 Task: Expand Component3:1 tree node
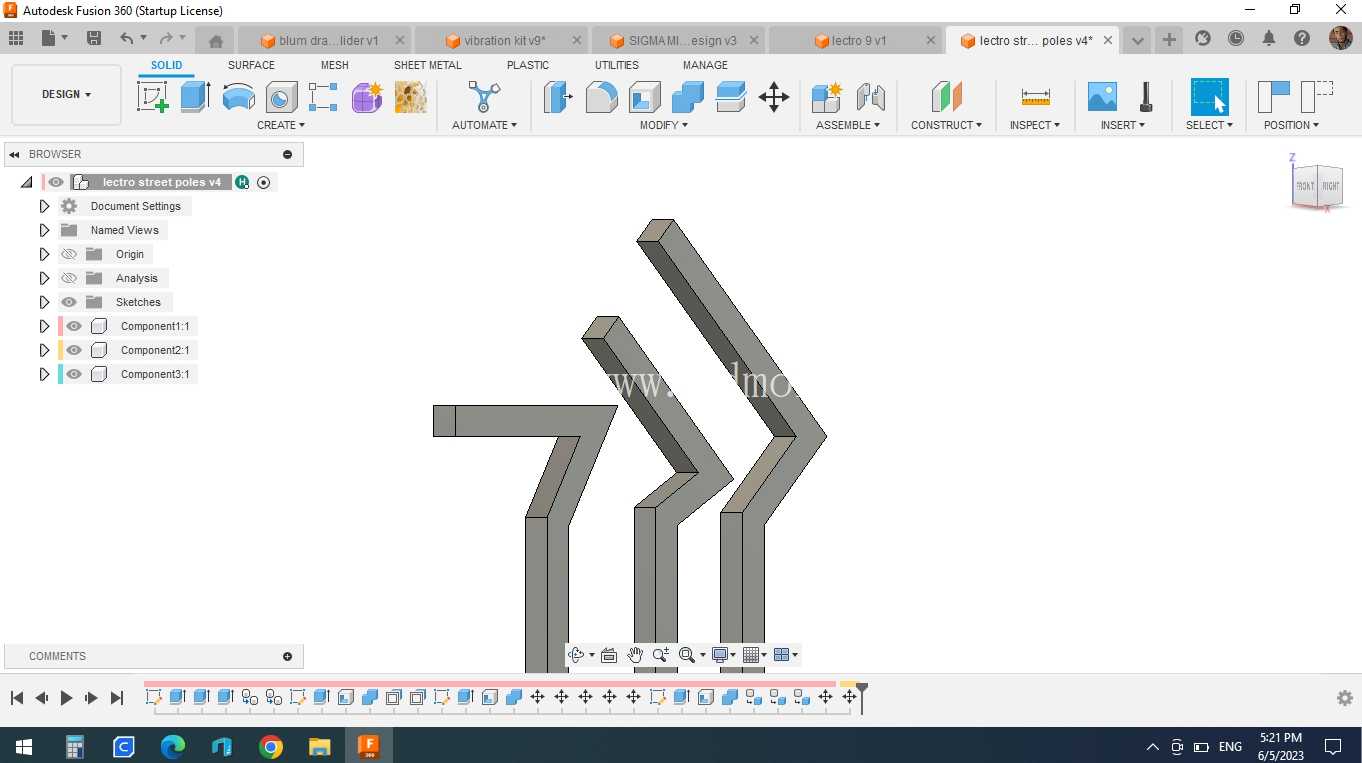point(44,374)
